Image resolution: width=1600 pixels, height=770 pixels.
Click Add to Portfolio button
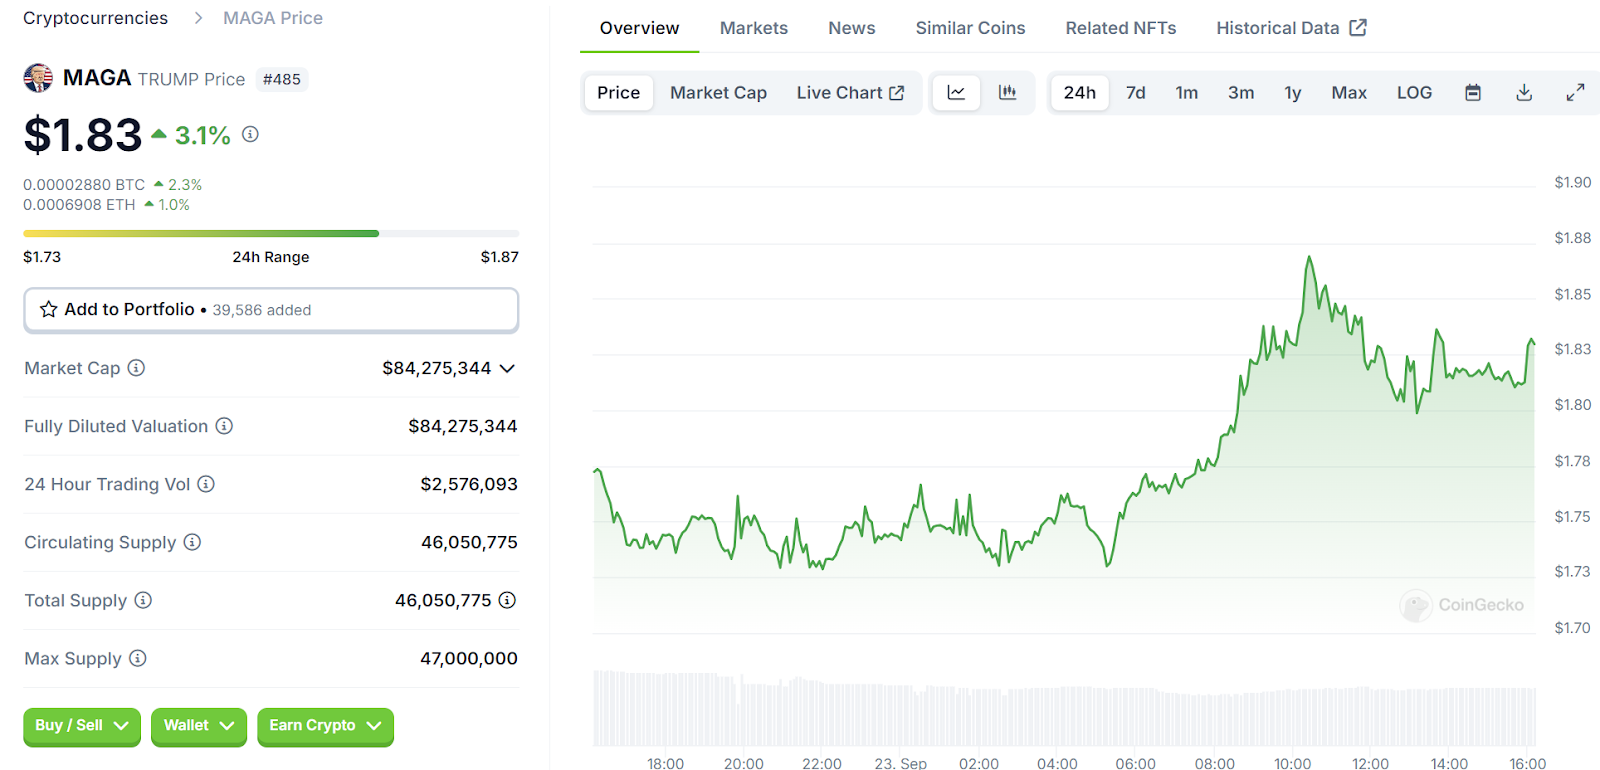coord(271,310)
